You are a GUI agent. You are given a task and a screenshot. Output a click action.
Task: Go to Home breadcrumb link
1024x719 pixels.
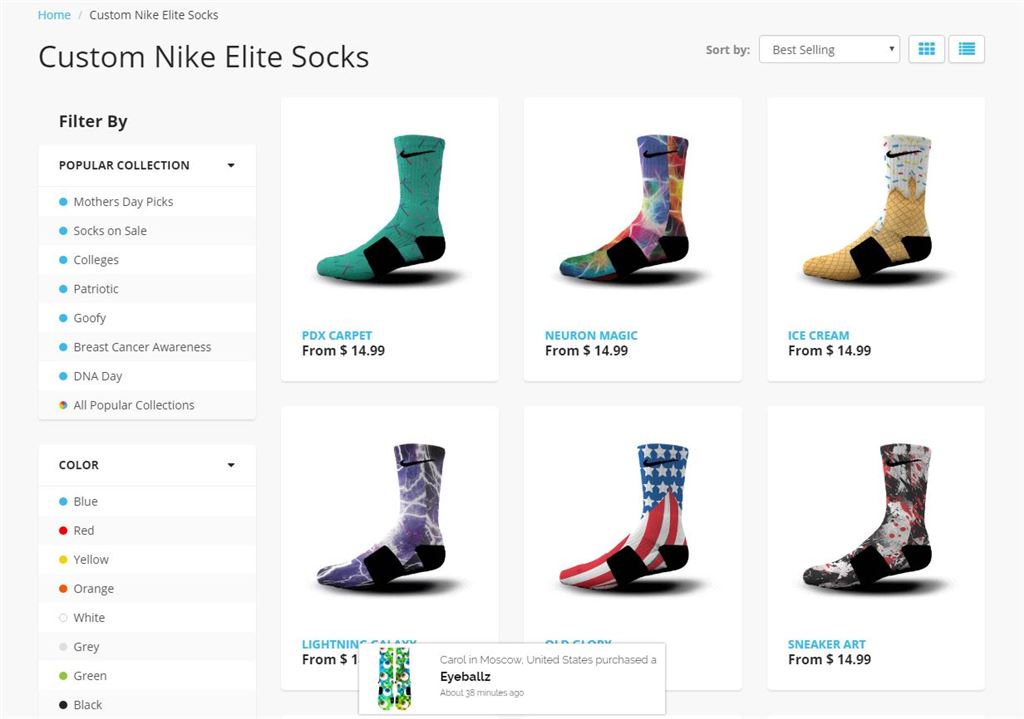tap(54, 15)
